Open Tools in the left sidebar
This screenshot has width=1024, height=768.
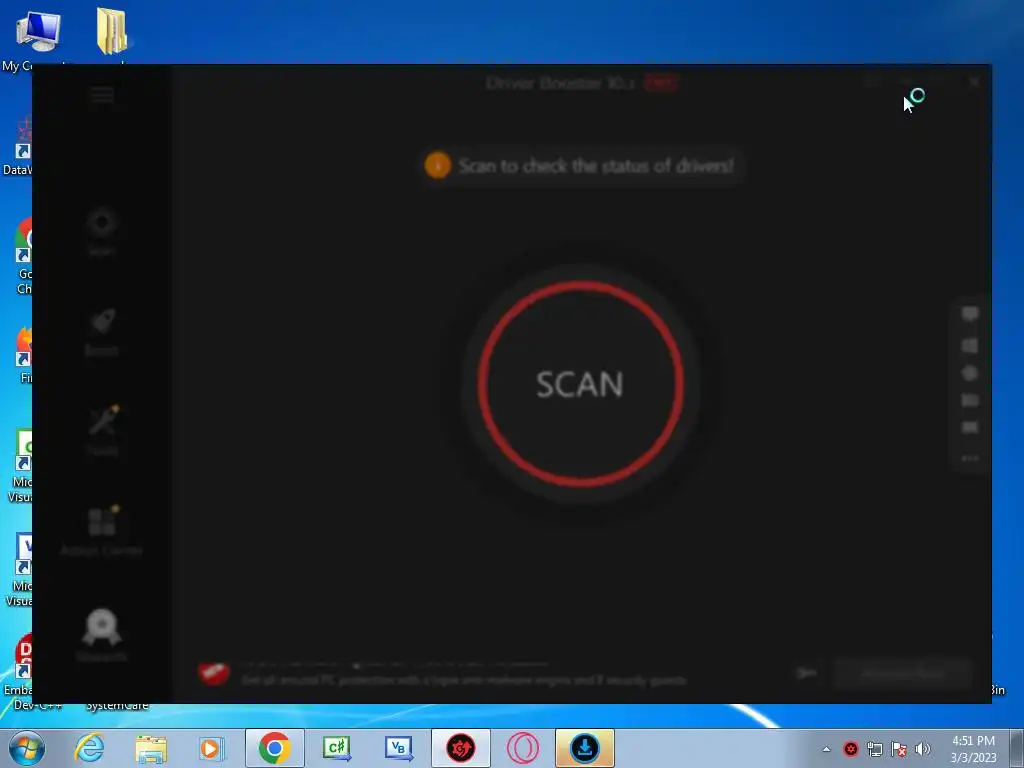point(103,429)
